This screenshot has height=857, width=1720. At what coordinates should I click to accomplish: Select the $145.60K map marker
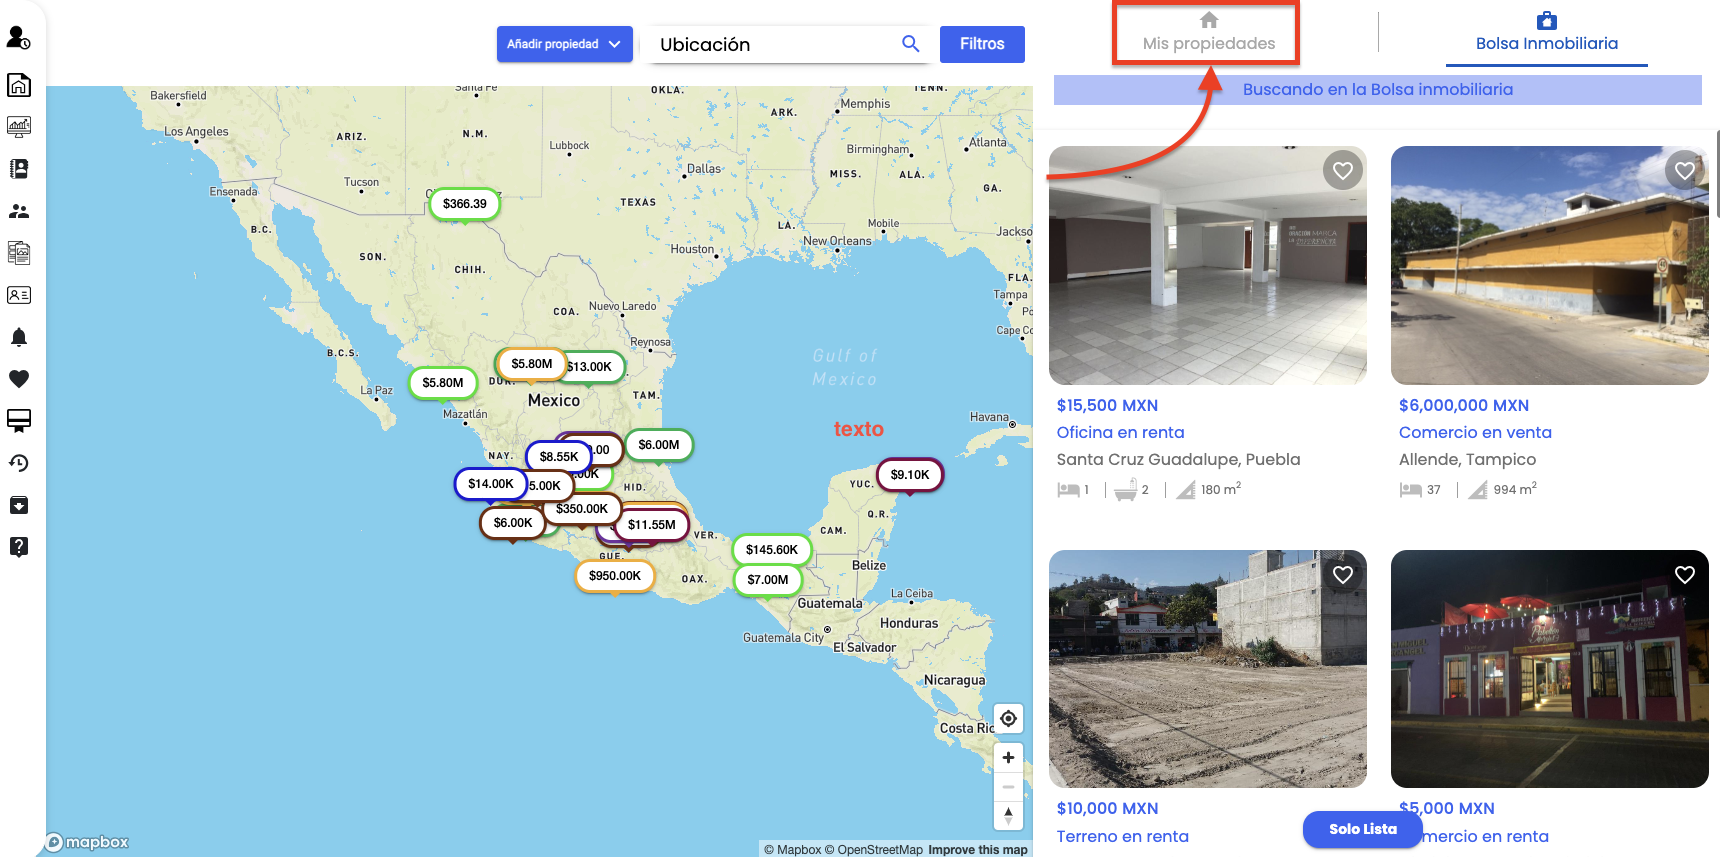[x=772, y=550]
